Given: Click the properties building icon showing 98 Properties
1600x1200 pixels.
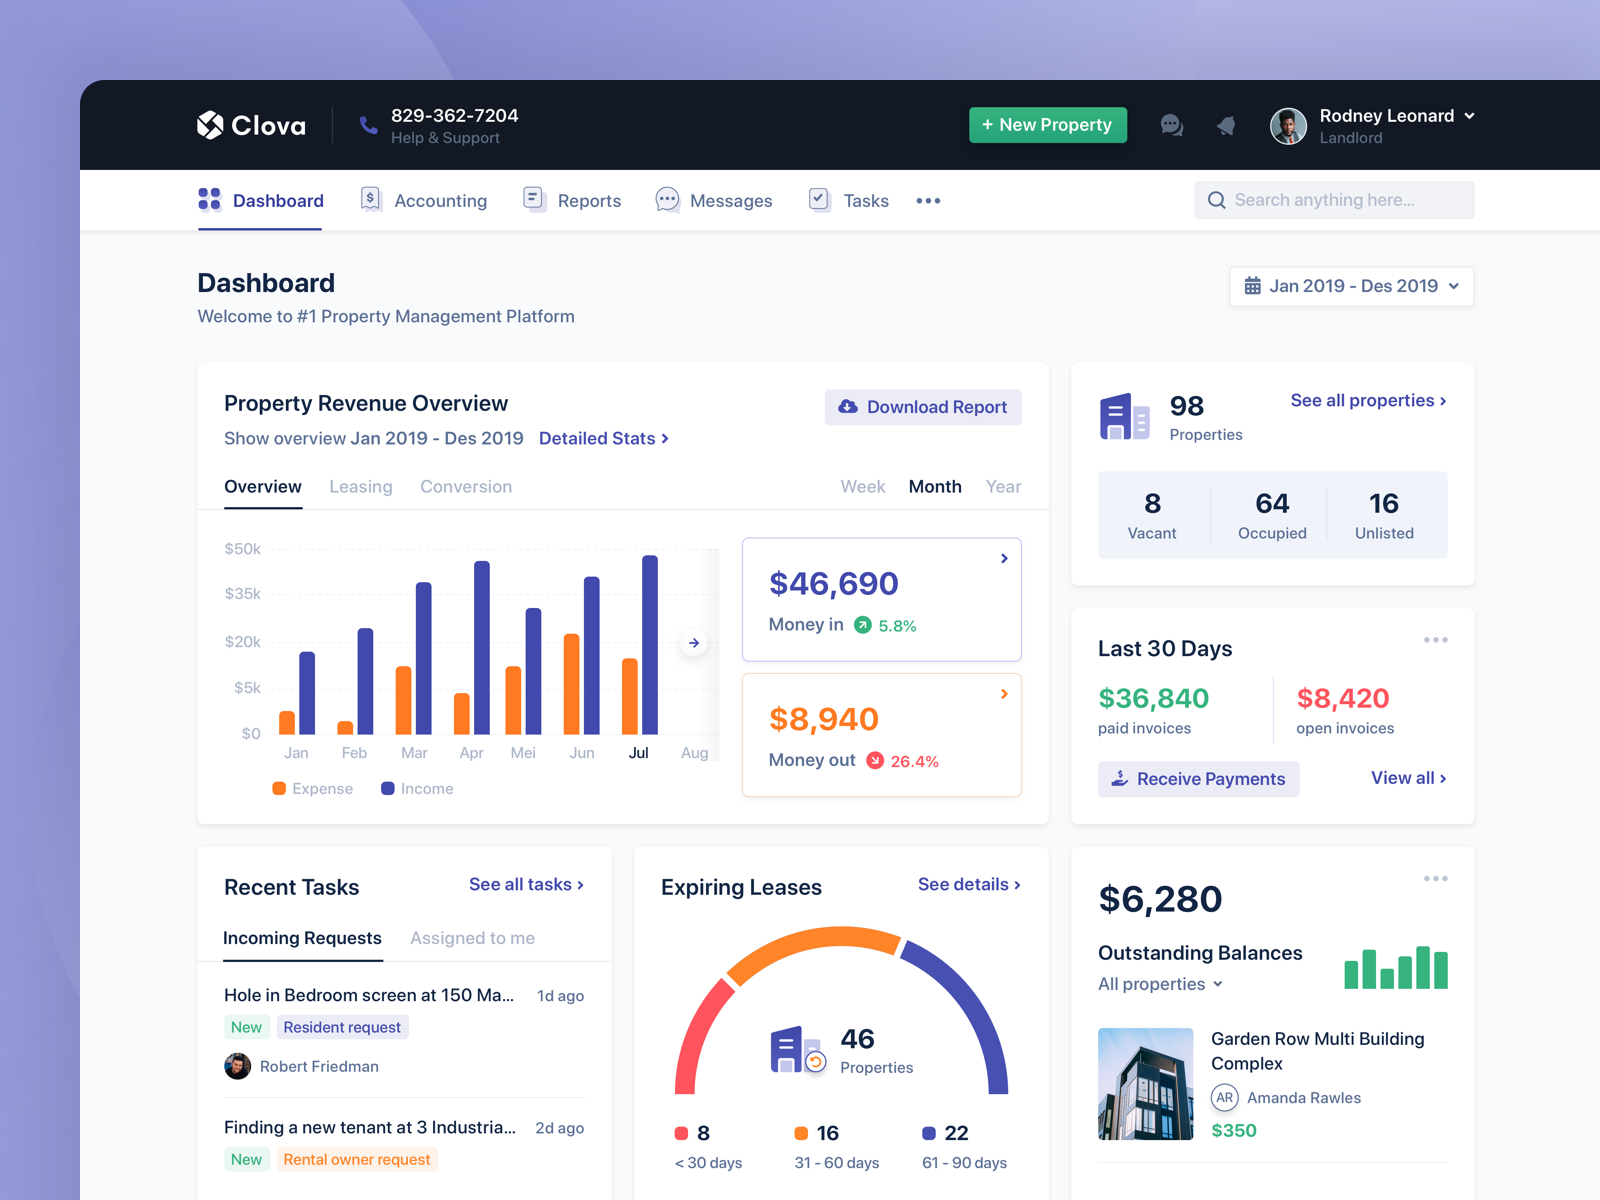Looking at the screenshot, I should tap(1124, 415).
